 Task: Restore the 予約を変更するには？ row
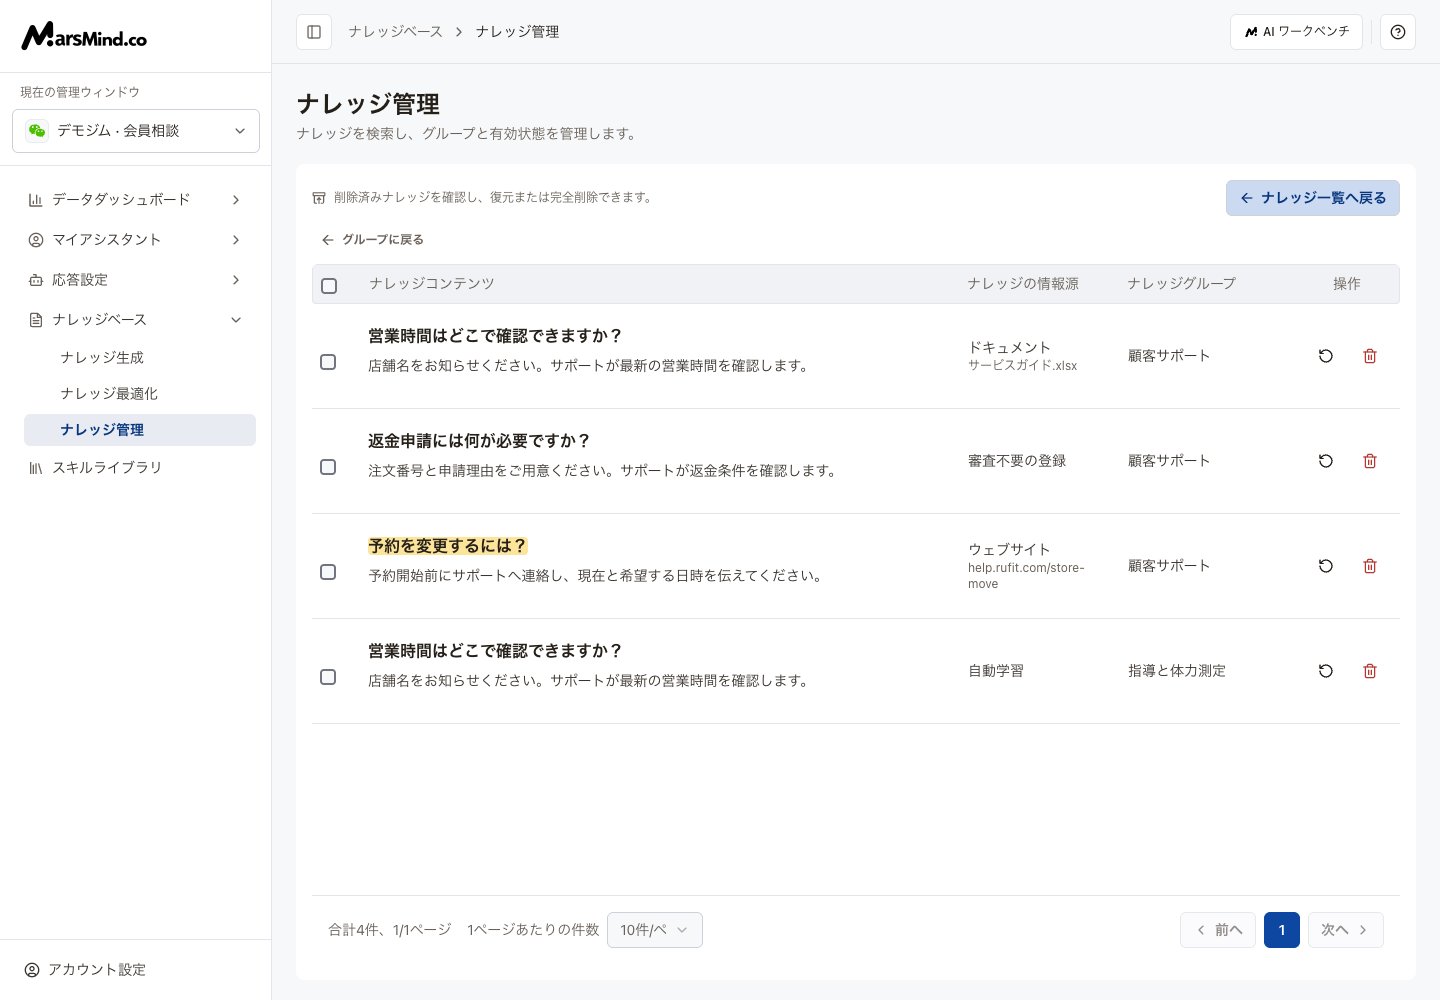tap(1326, 566)
